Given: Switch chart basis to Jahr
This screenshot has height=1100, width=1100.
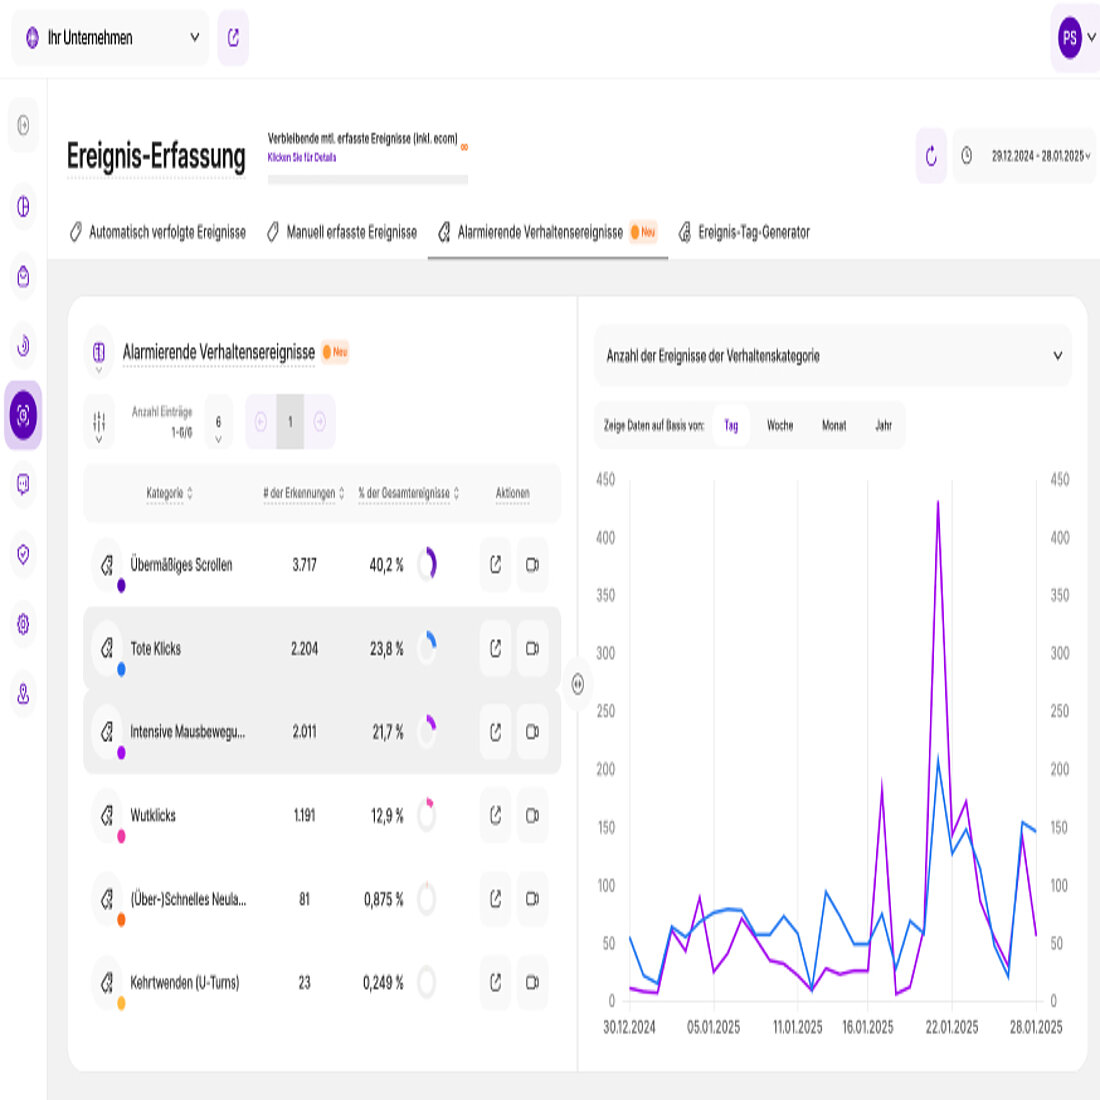Looking at the screenshot, I should point(883,425).
